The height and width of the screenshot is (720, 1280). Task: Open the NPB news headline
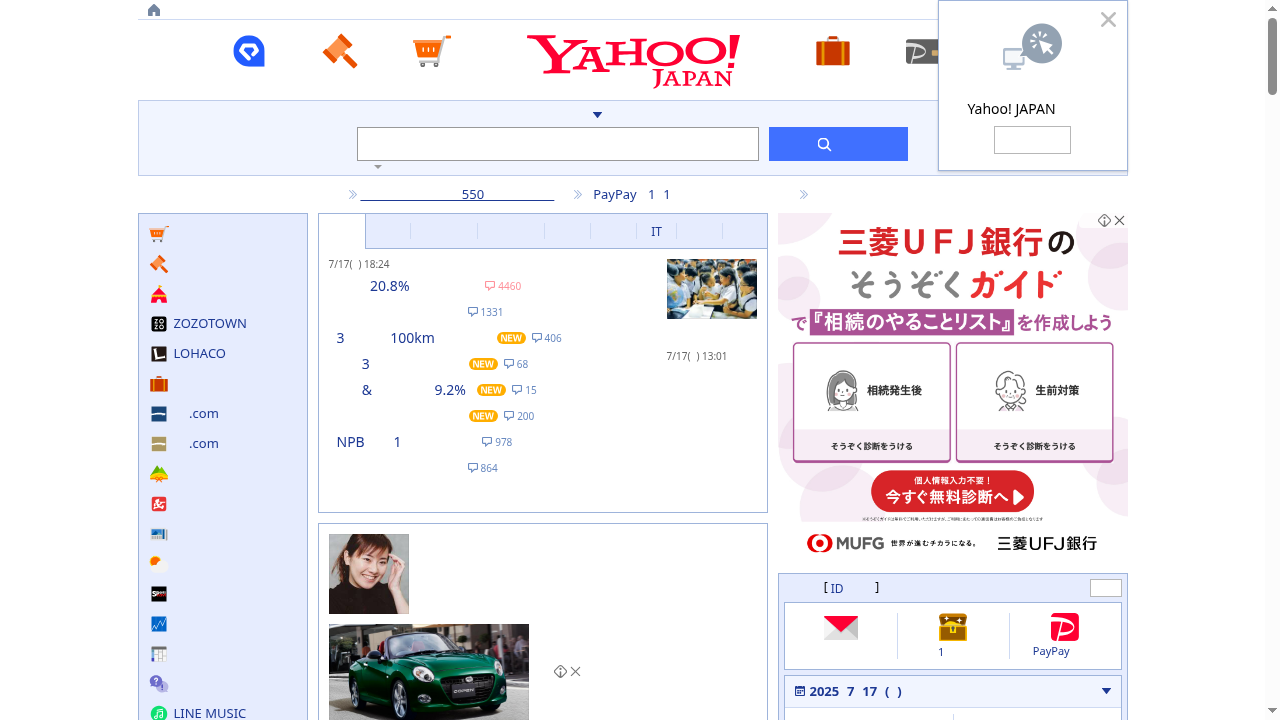click(x=369, y=442)
